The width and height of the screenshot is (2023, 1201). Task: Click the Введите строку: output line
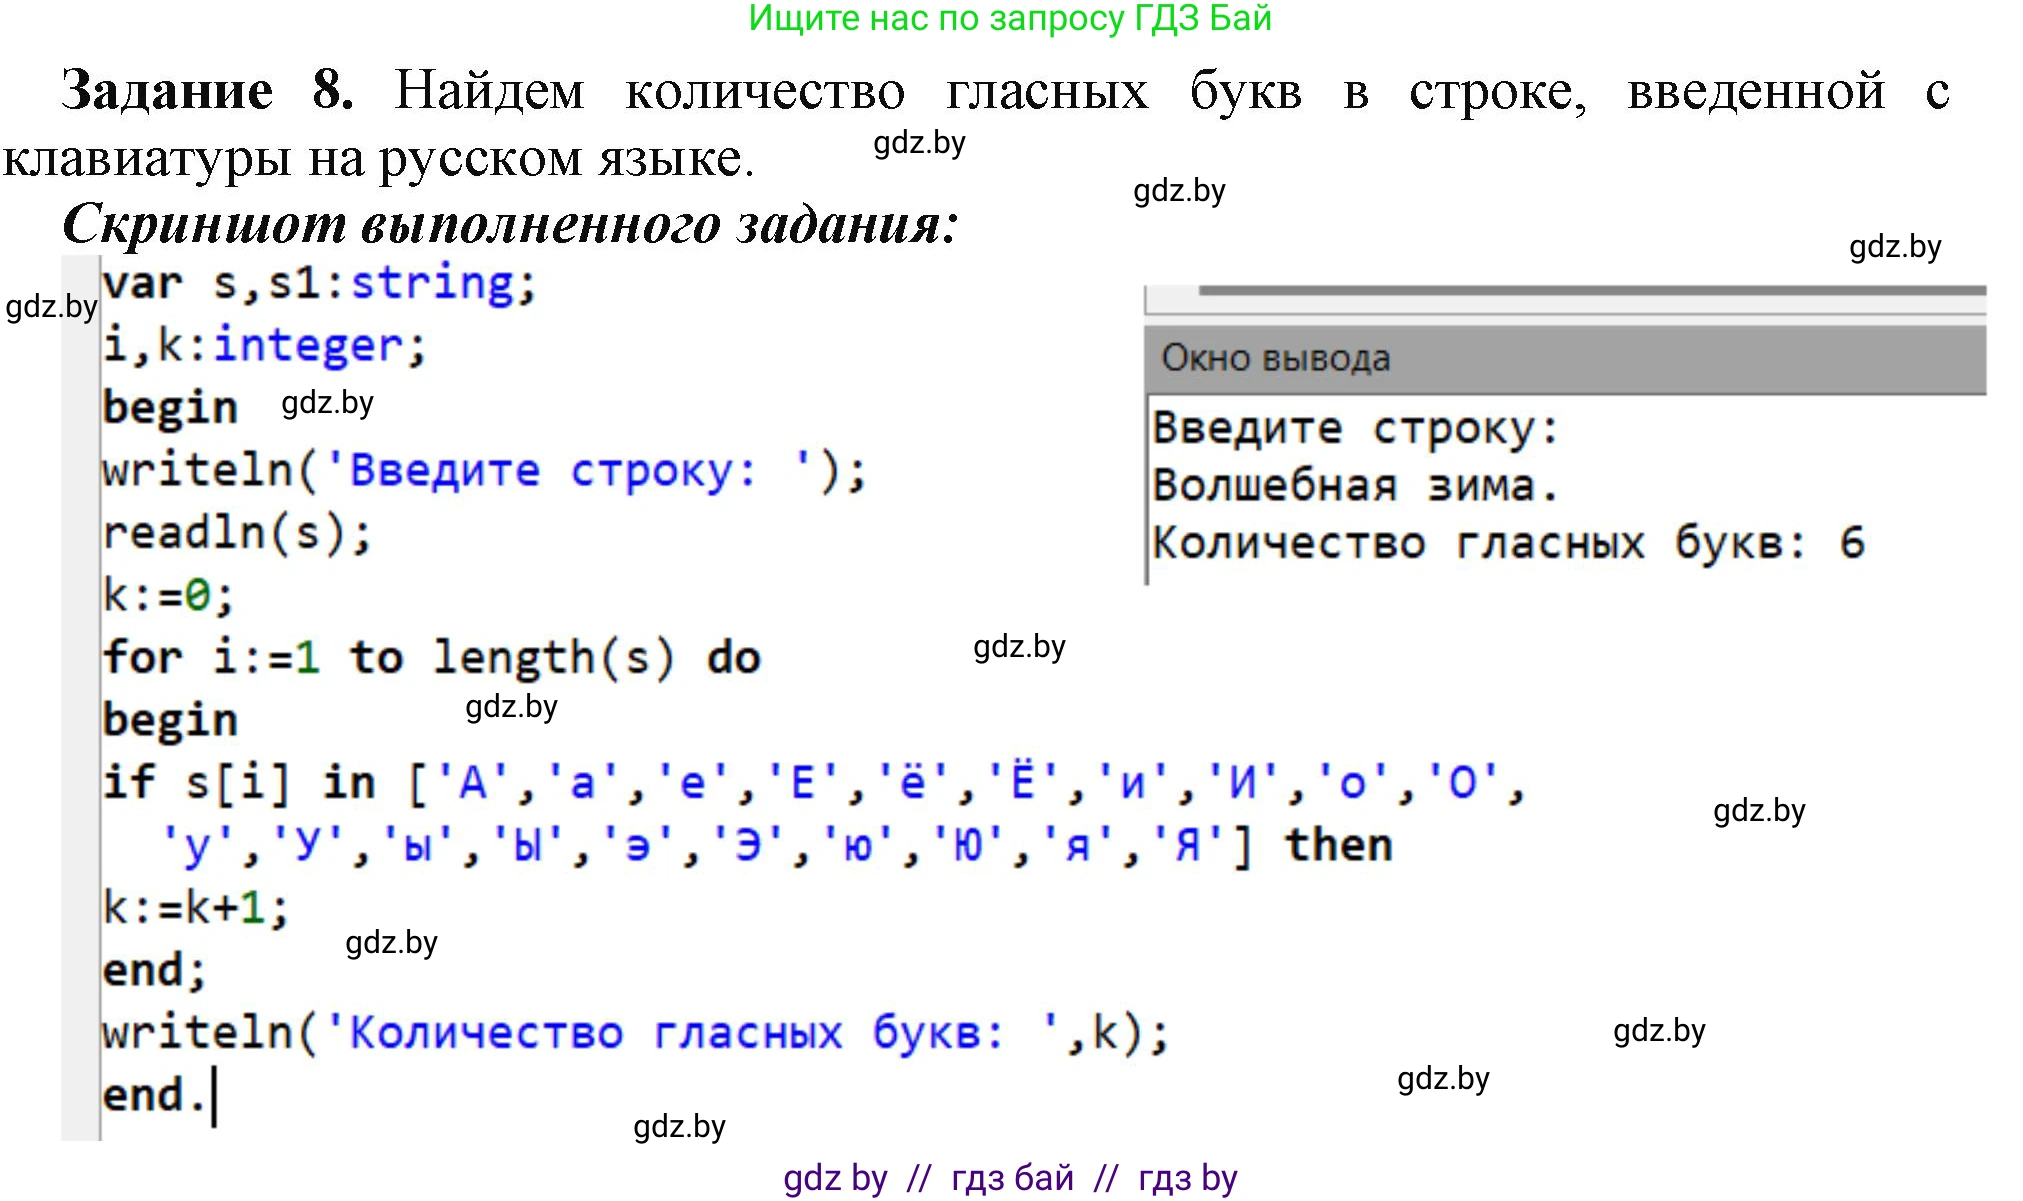coord(1355,428)
